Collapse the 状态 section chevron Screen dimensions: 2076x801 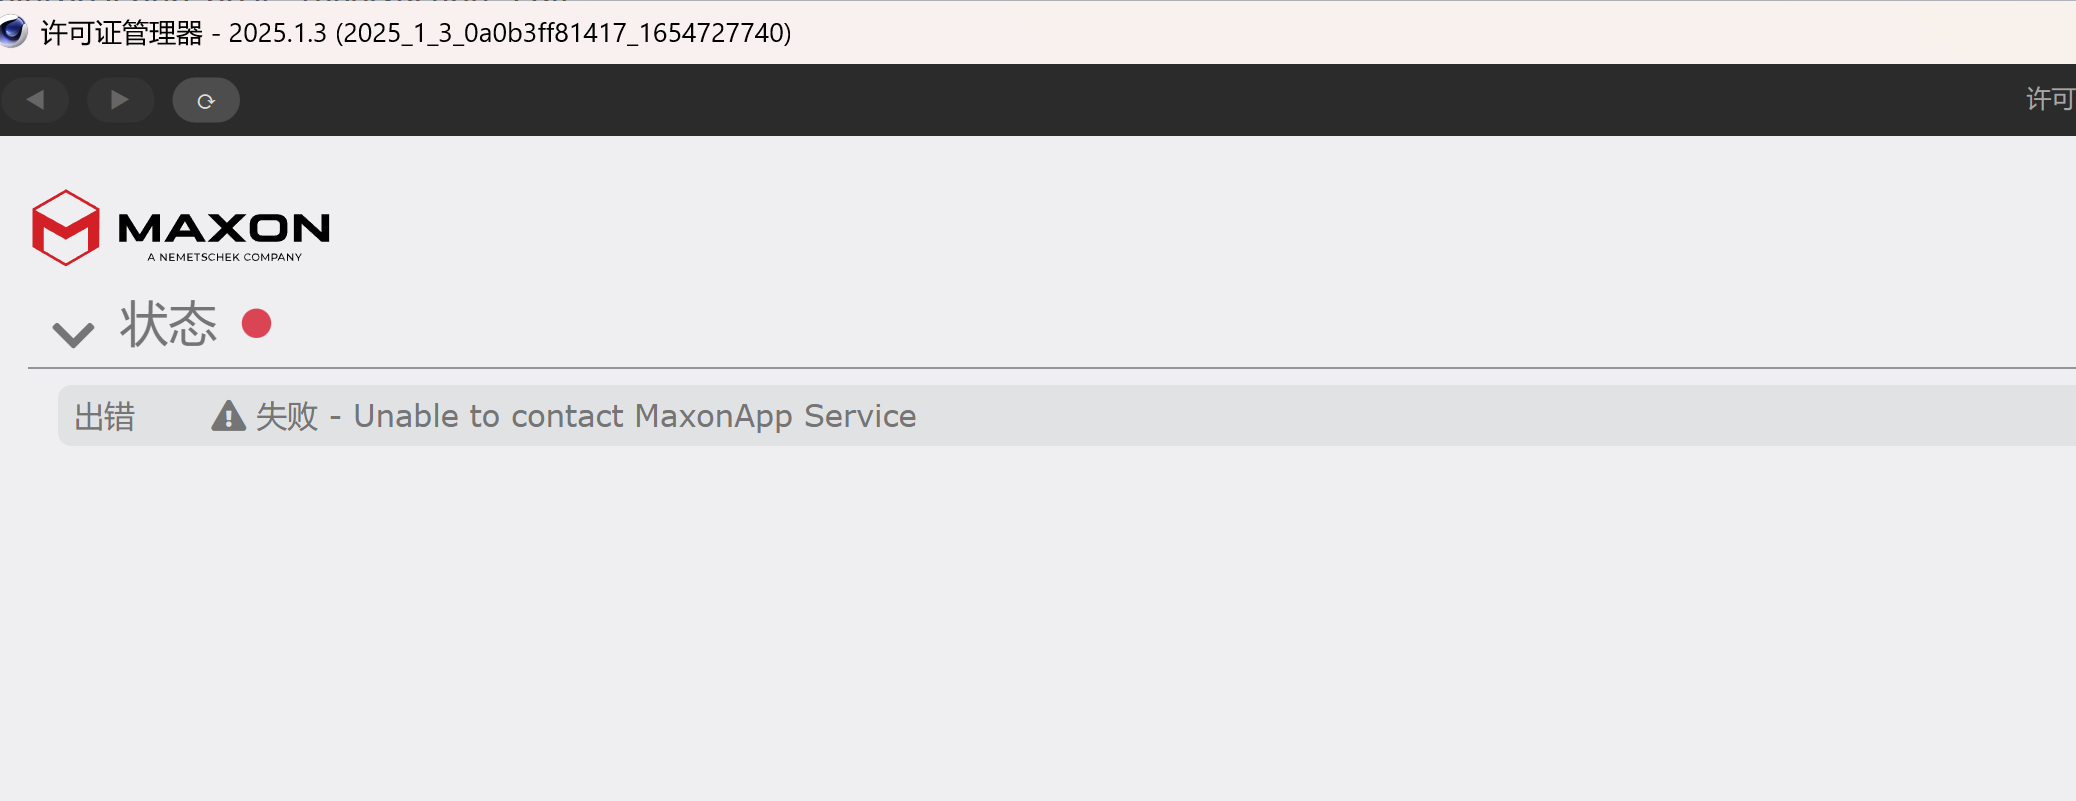[x=73, y=334]
